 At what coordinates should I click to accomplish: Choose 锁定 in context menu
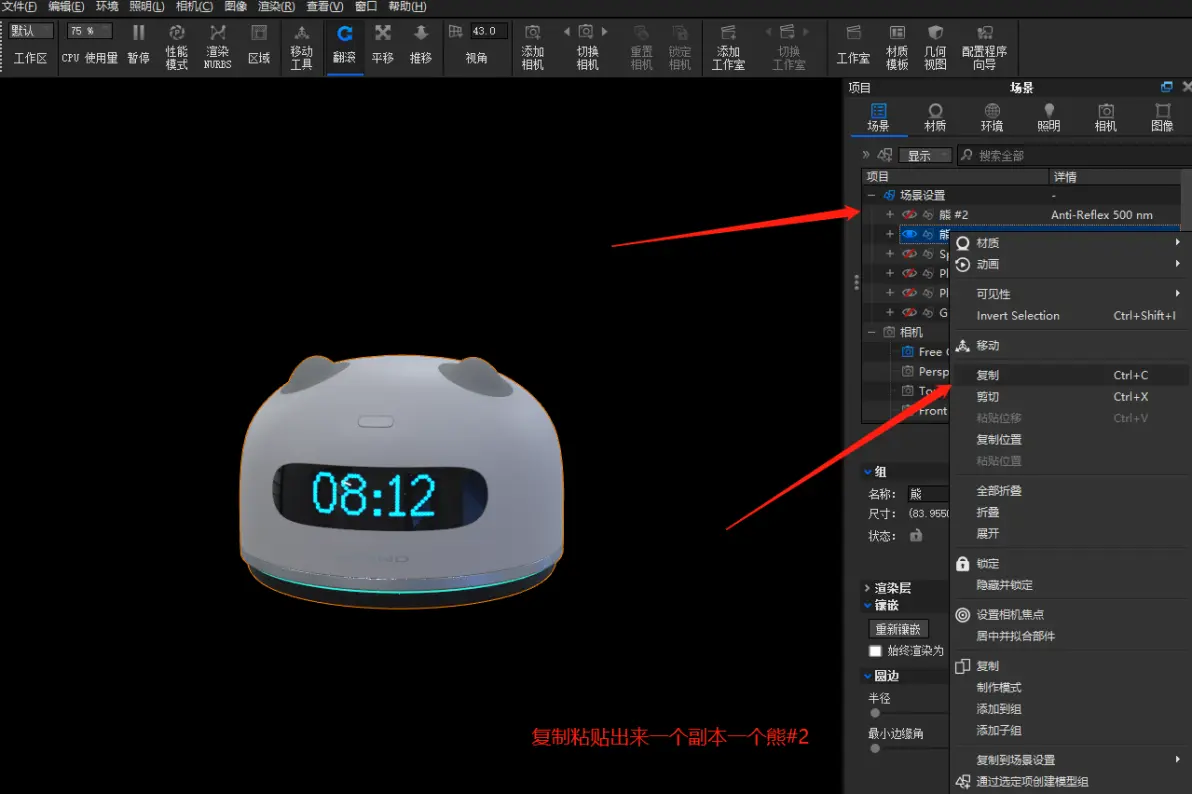coord(1069,564)
